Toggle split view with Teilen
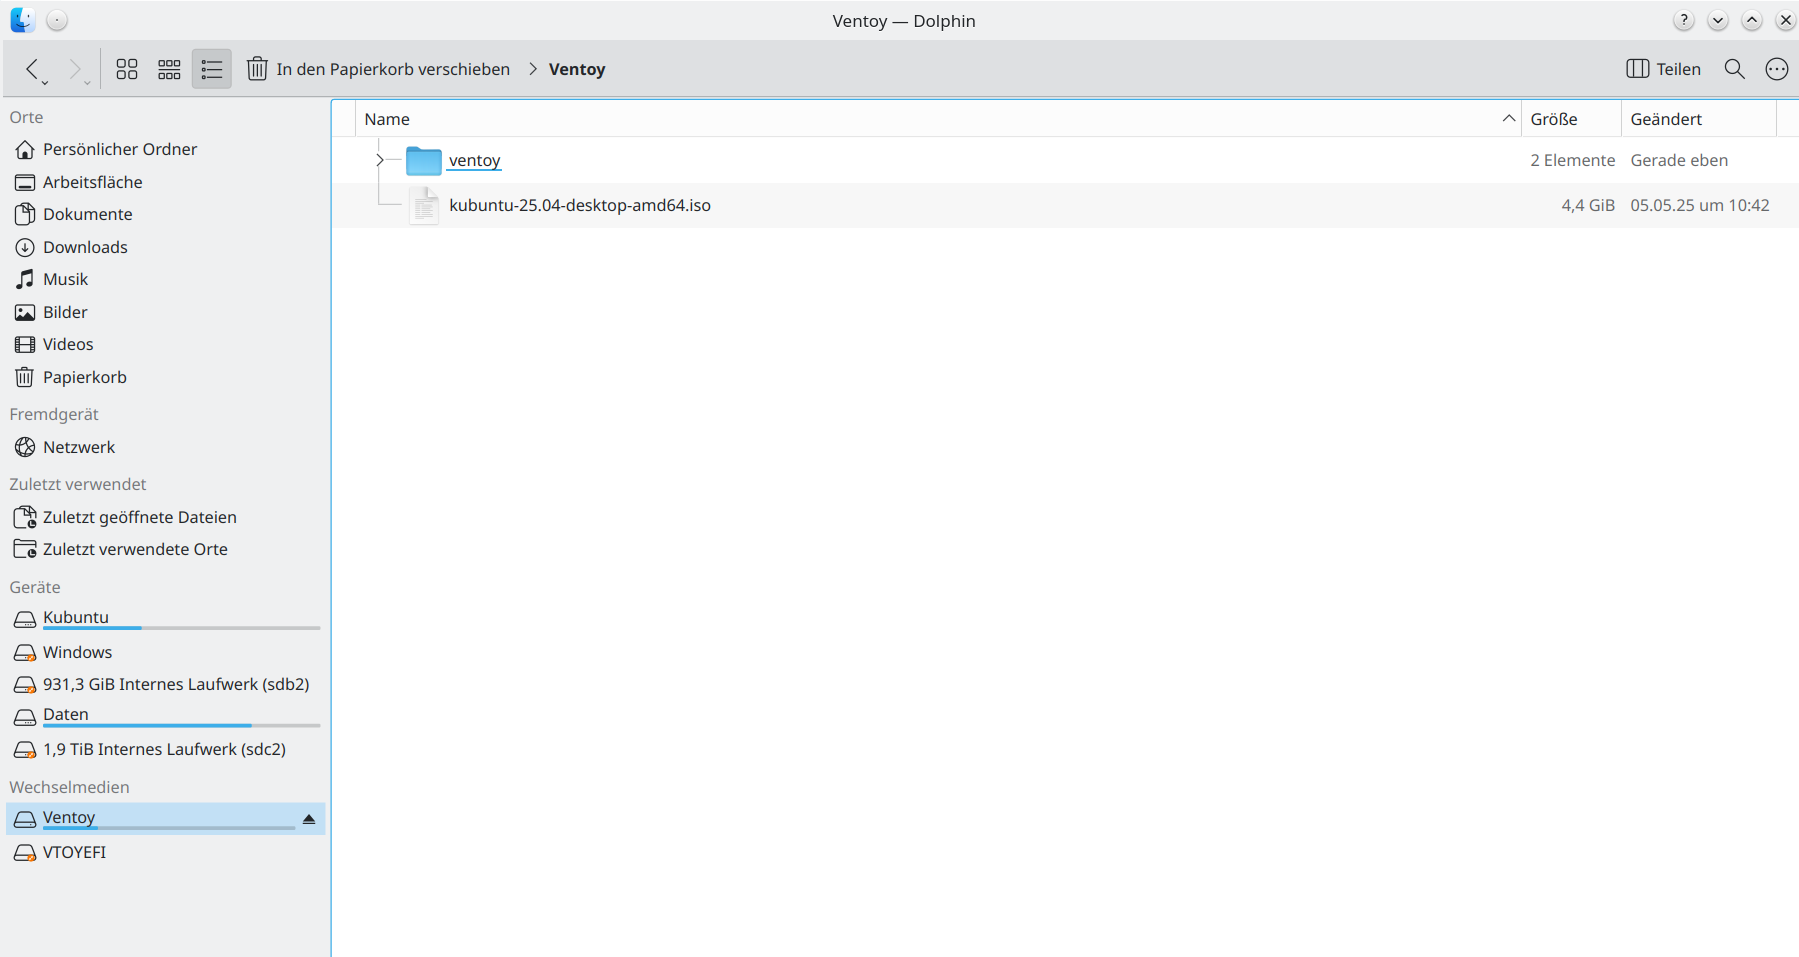Image resolution: width=1799 pixels, height=957 pixels. coord(1664,69)
